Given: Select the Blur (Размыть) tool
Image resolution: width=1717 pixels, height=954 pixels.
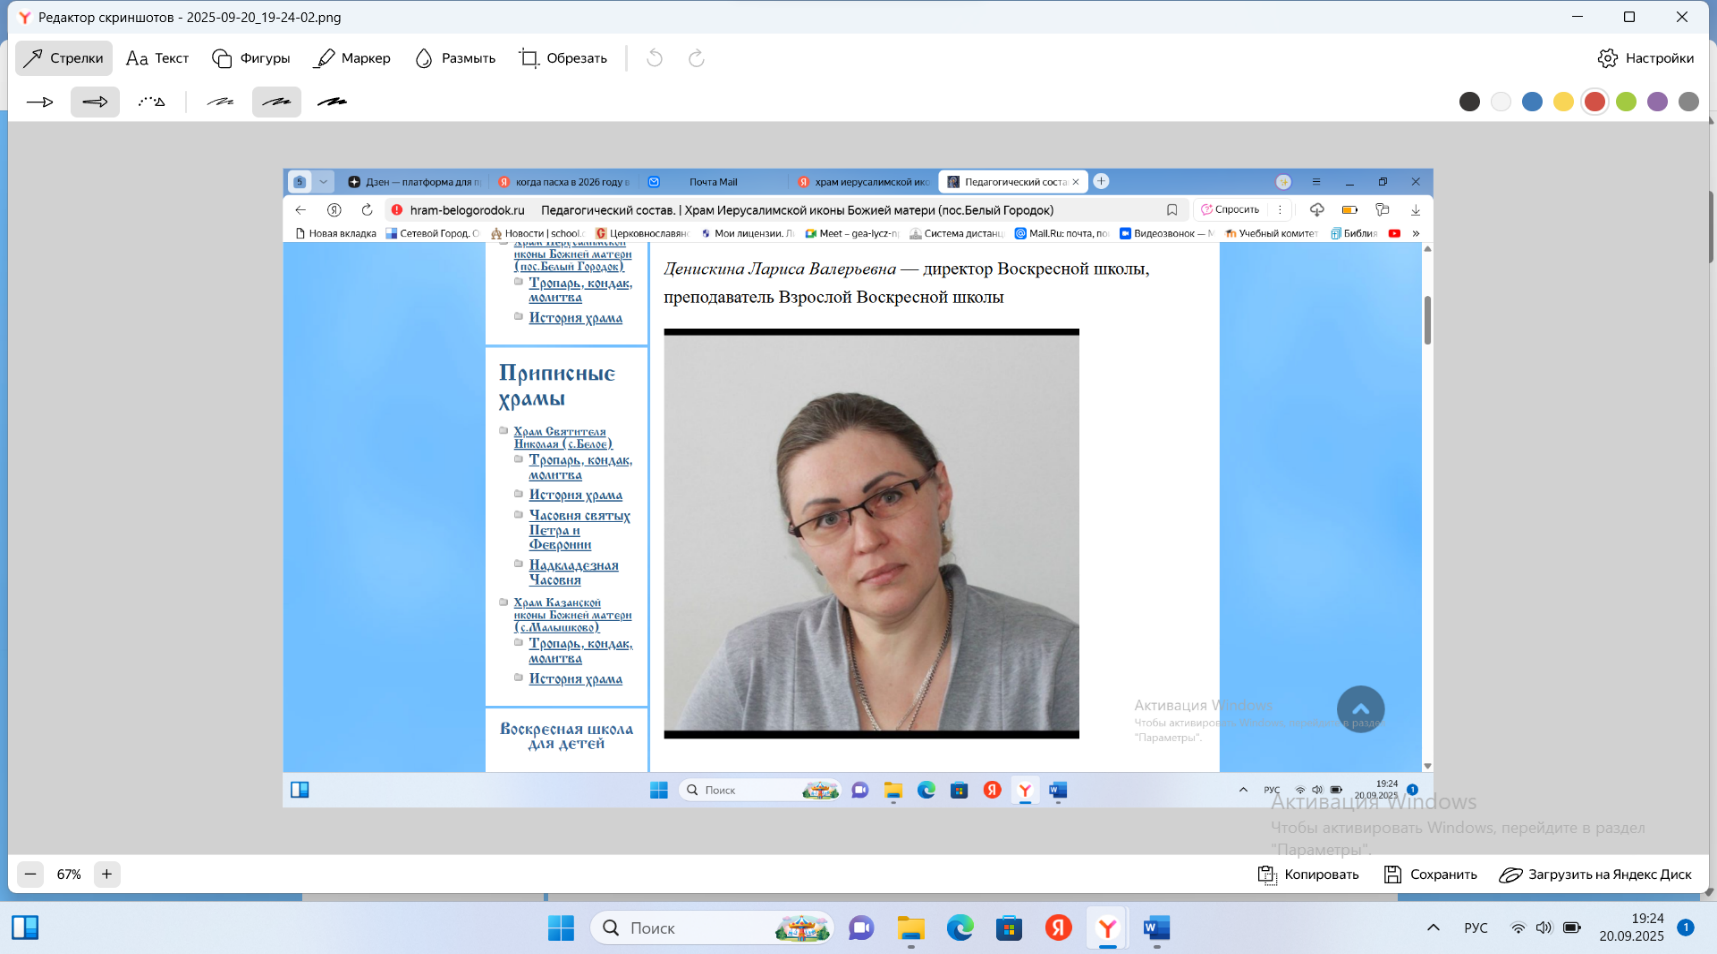Looking at the screenshot, I should (x=455, y=58).
